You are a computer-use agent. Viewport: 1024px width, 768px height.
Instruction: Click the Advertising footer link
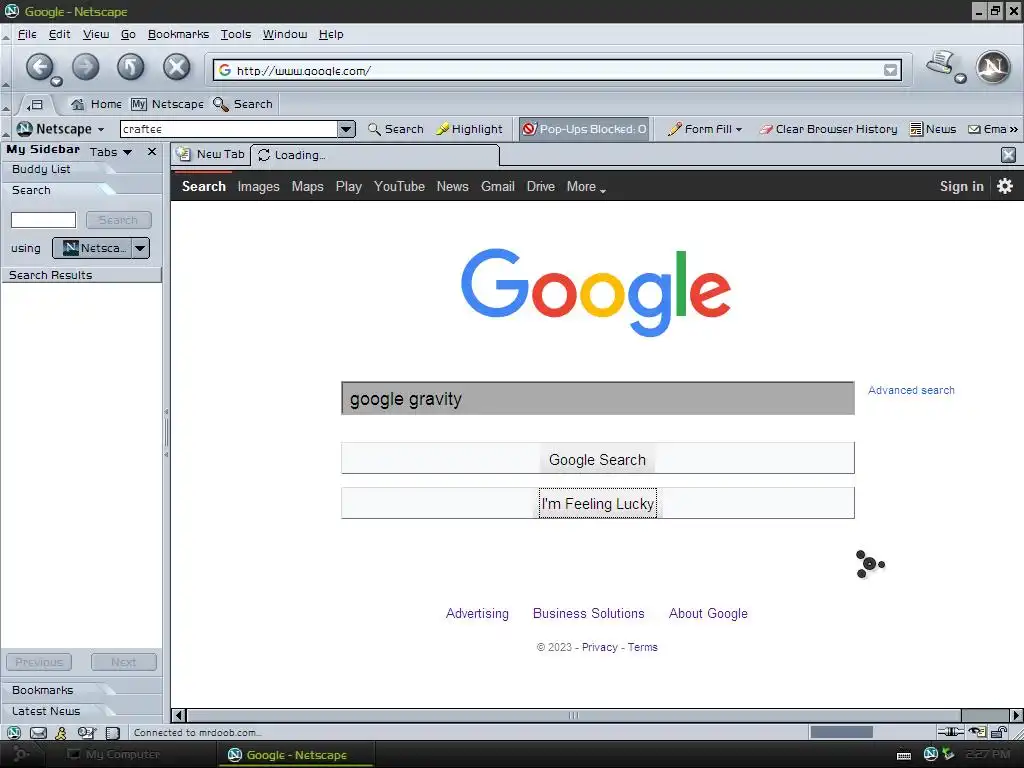pos(477,613)
